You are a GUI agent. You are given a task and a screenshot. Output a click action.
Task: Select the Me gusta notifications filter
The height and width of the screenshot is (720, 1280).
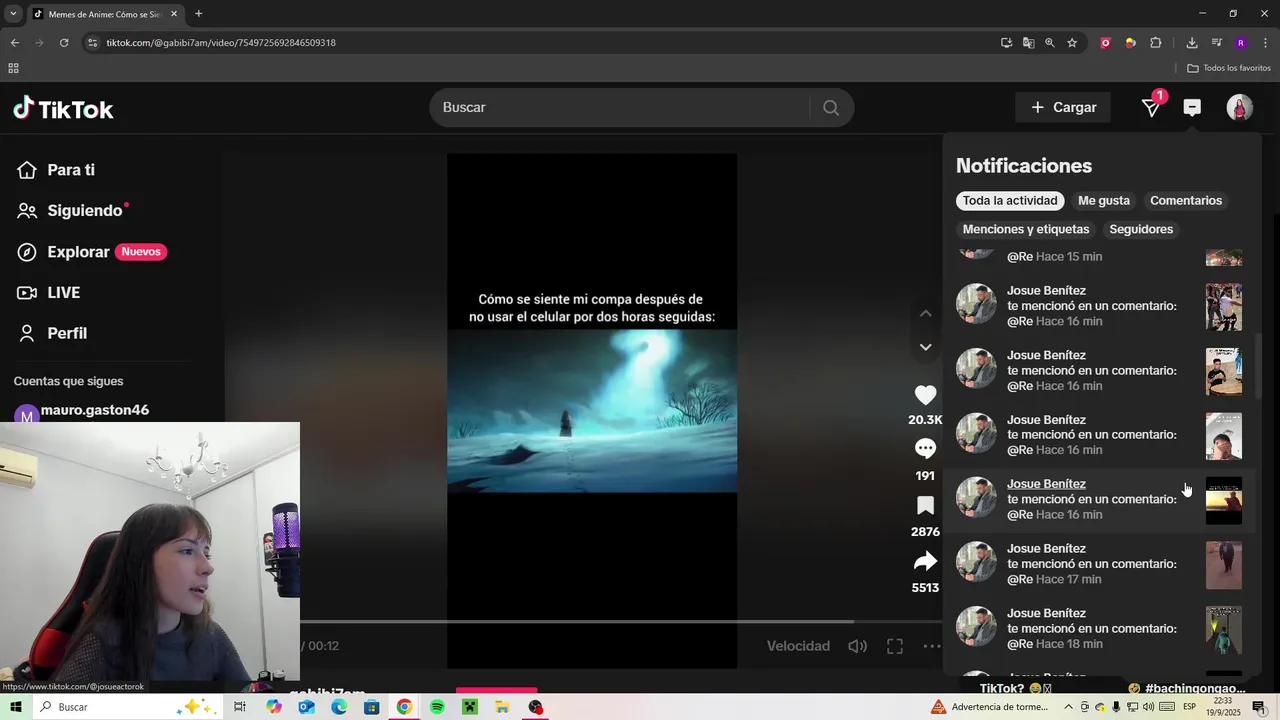1104,201
